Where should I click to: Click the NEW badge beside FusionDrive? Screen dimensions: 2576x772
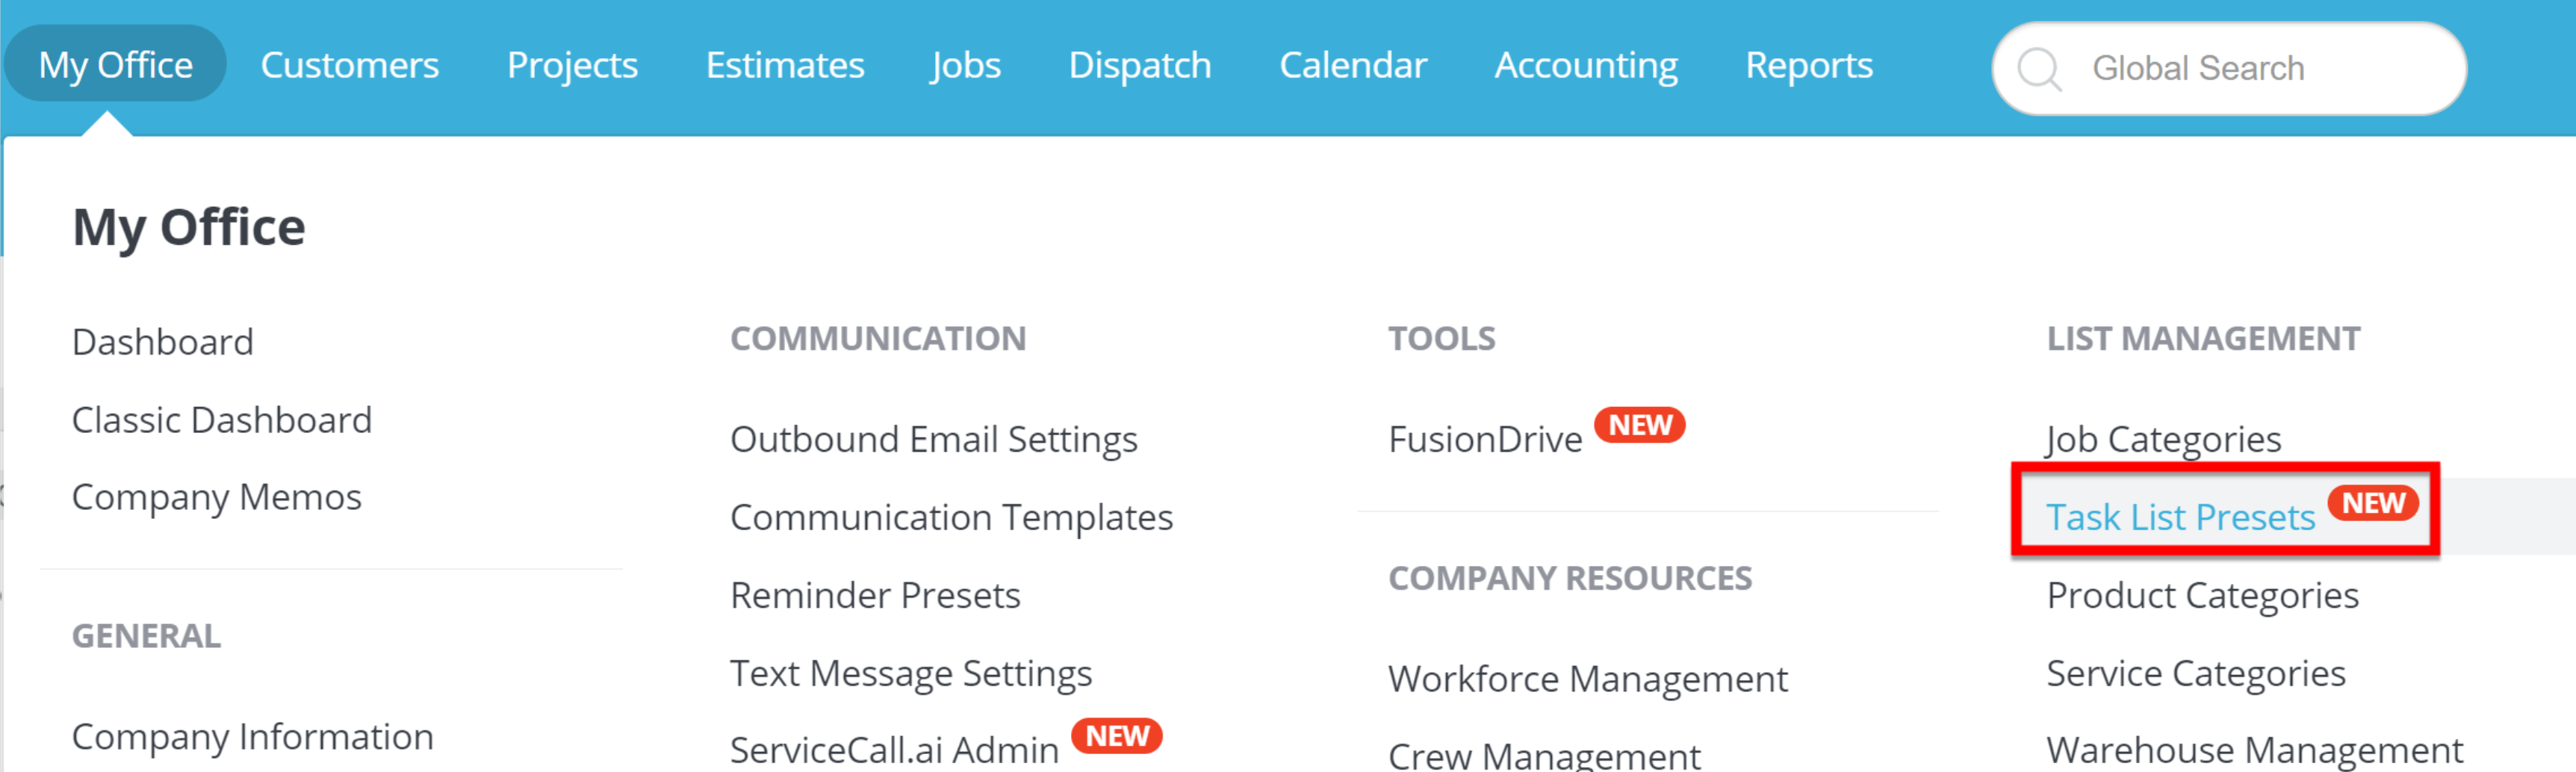tap(1639, 425)
